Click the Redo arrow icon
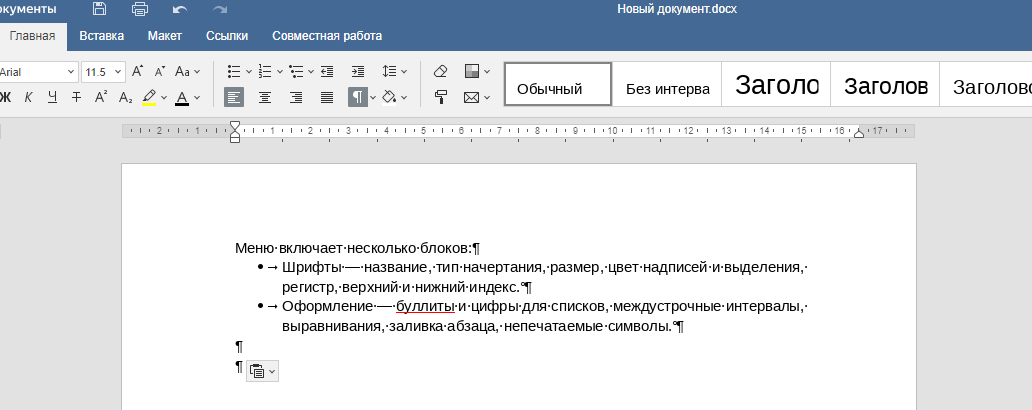This screenshot has width=1032, height=410. click(x=220, y=9)
